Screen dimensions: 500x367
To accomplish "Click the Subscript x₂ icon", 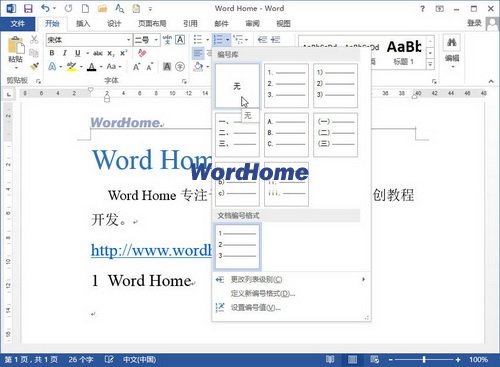I will tap(111, 53).
